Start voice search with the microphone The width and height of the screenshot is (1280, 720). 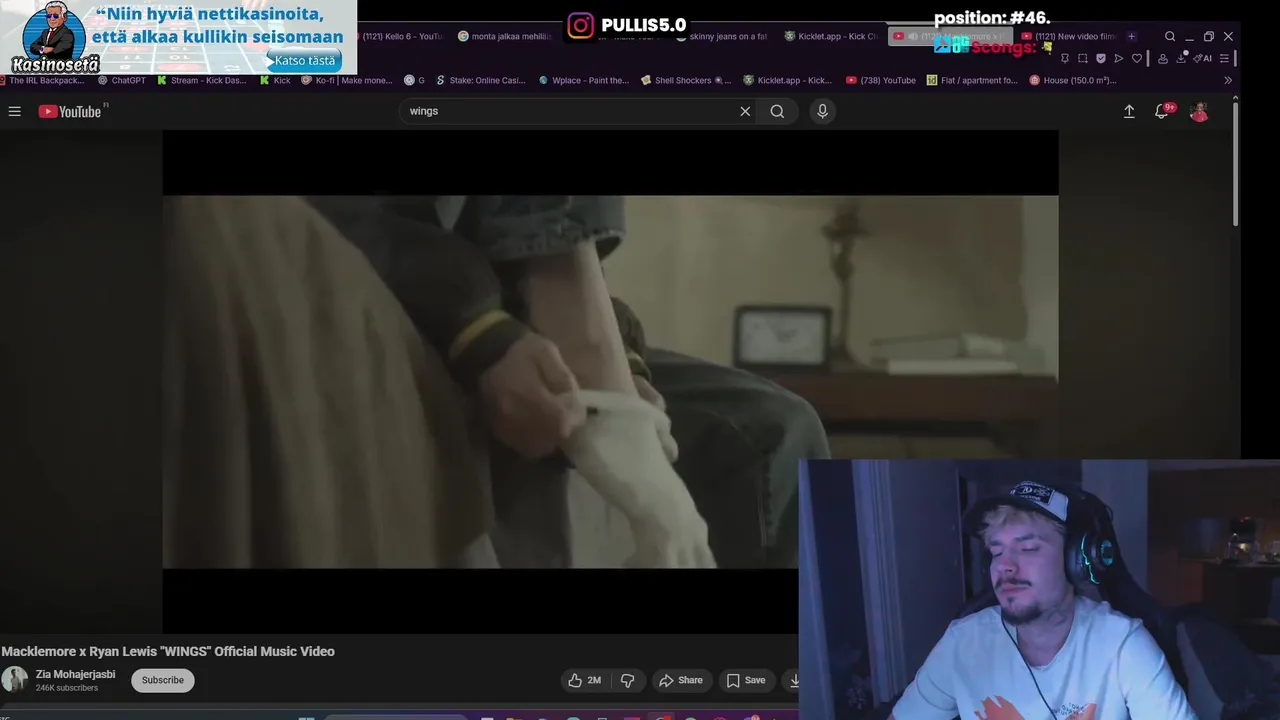(822, 111)
